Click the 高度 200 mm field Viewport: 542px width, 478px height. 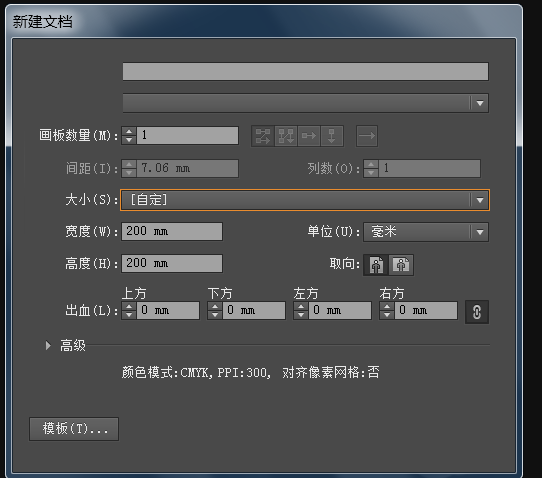(172, 263)
